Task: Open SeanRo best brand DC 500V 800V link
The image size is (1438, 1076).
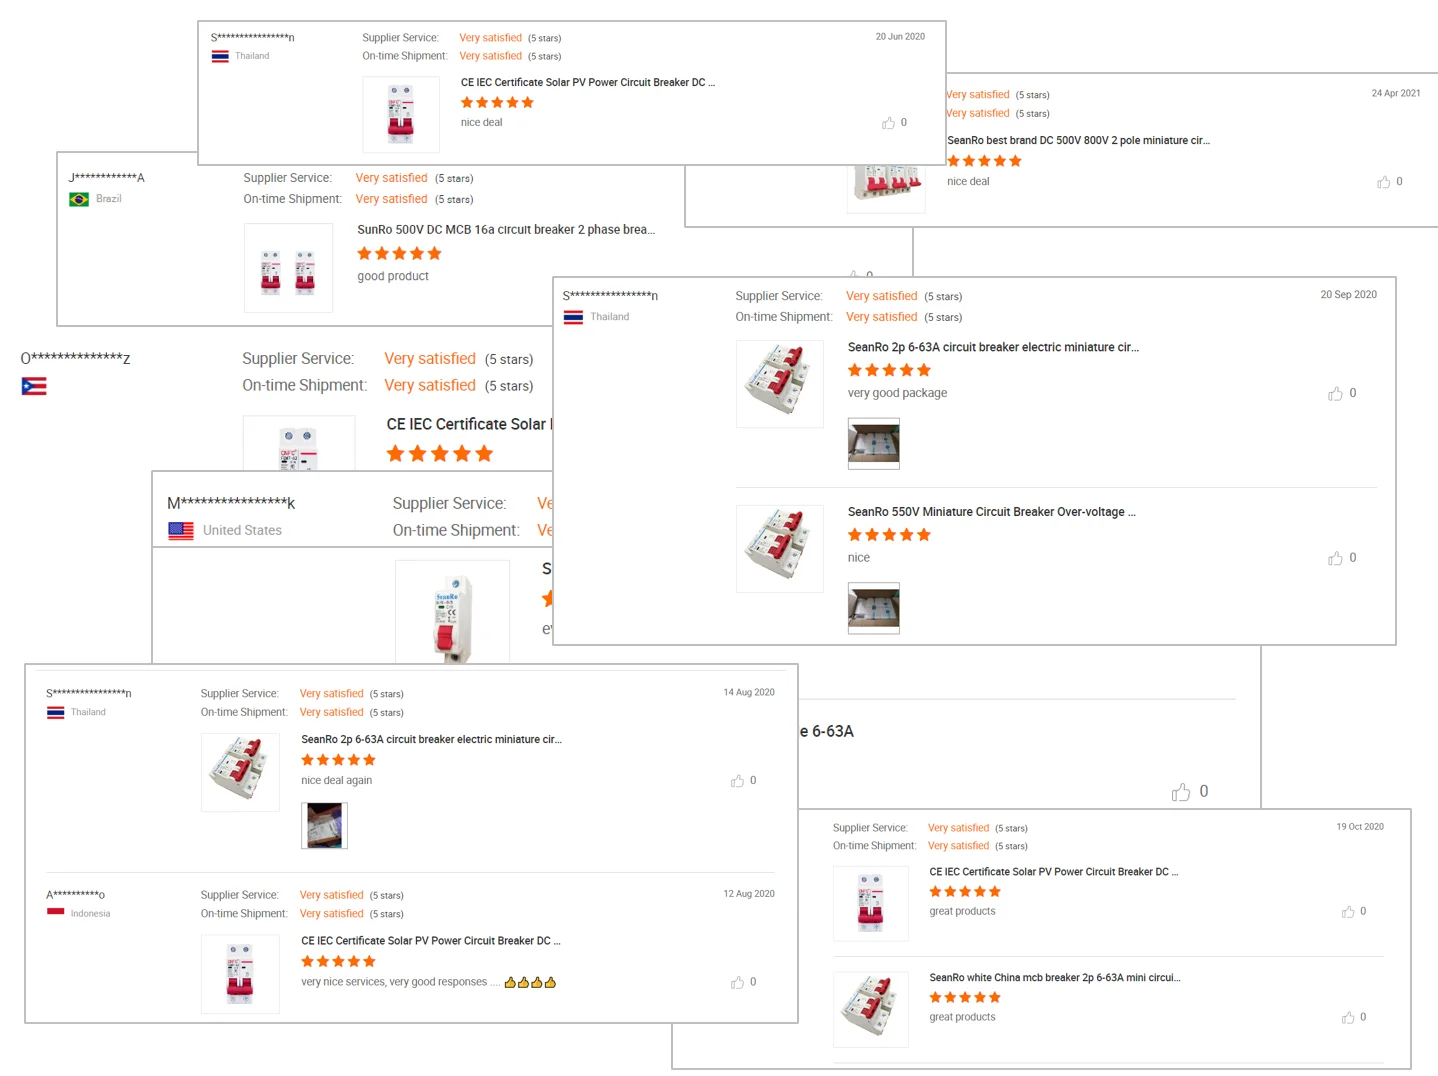Action: click(1078, 141)
